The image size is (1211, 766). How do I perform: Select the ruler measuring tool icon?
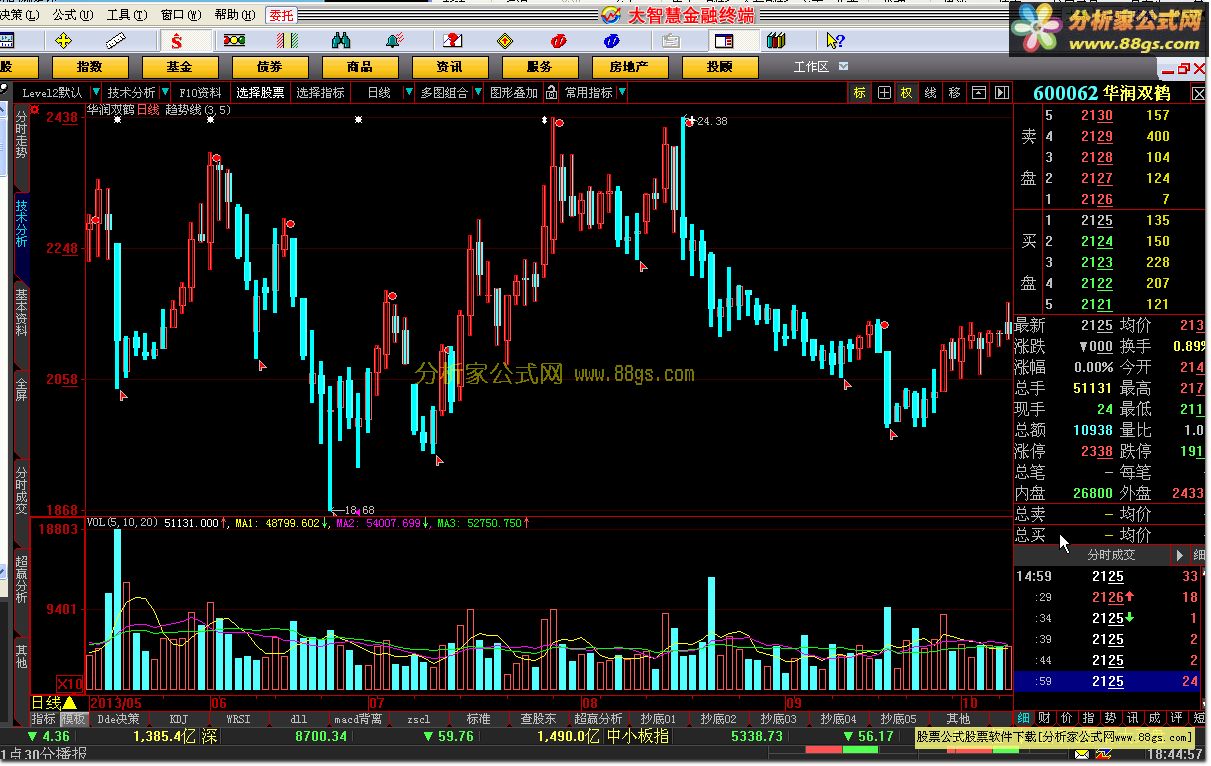(x=118, y=41)
